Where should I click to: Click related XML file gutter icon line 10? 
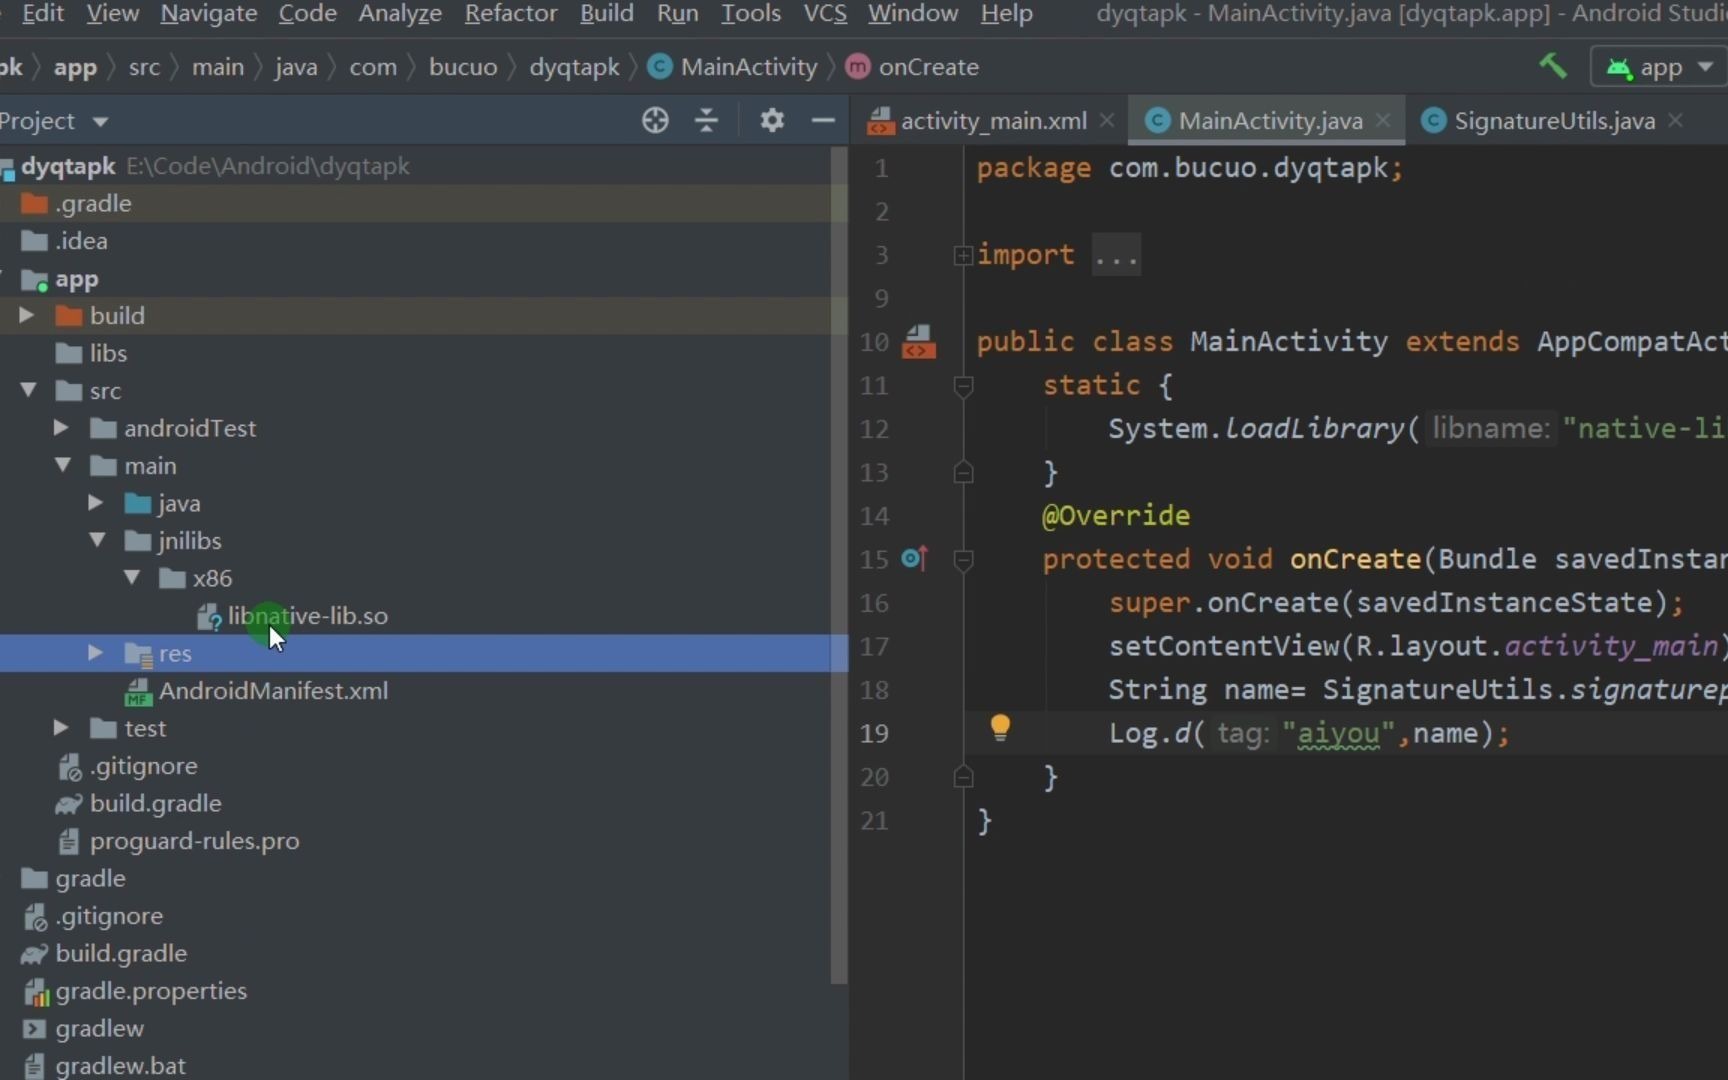pyautogui.click(x=919, y=342)
